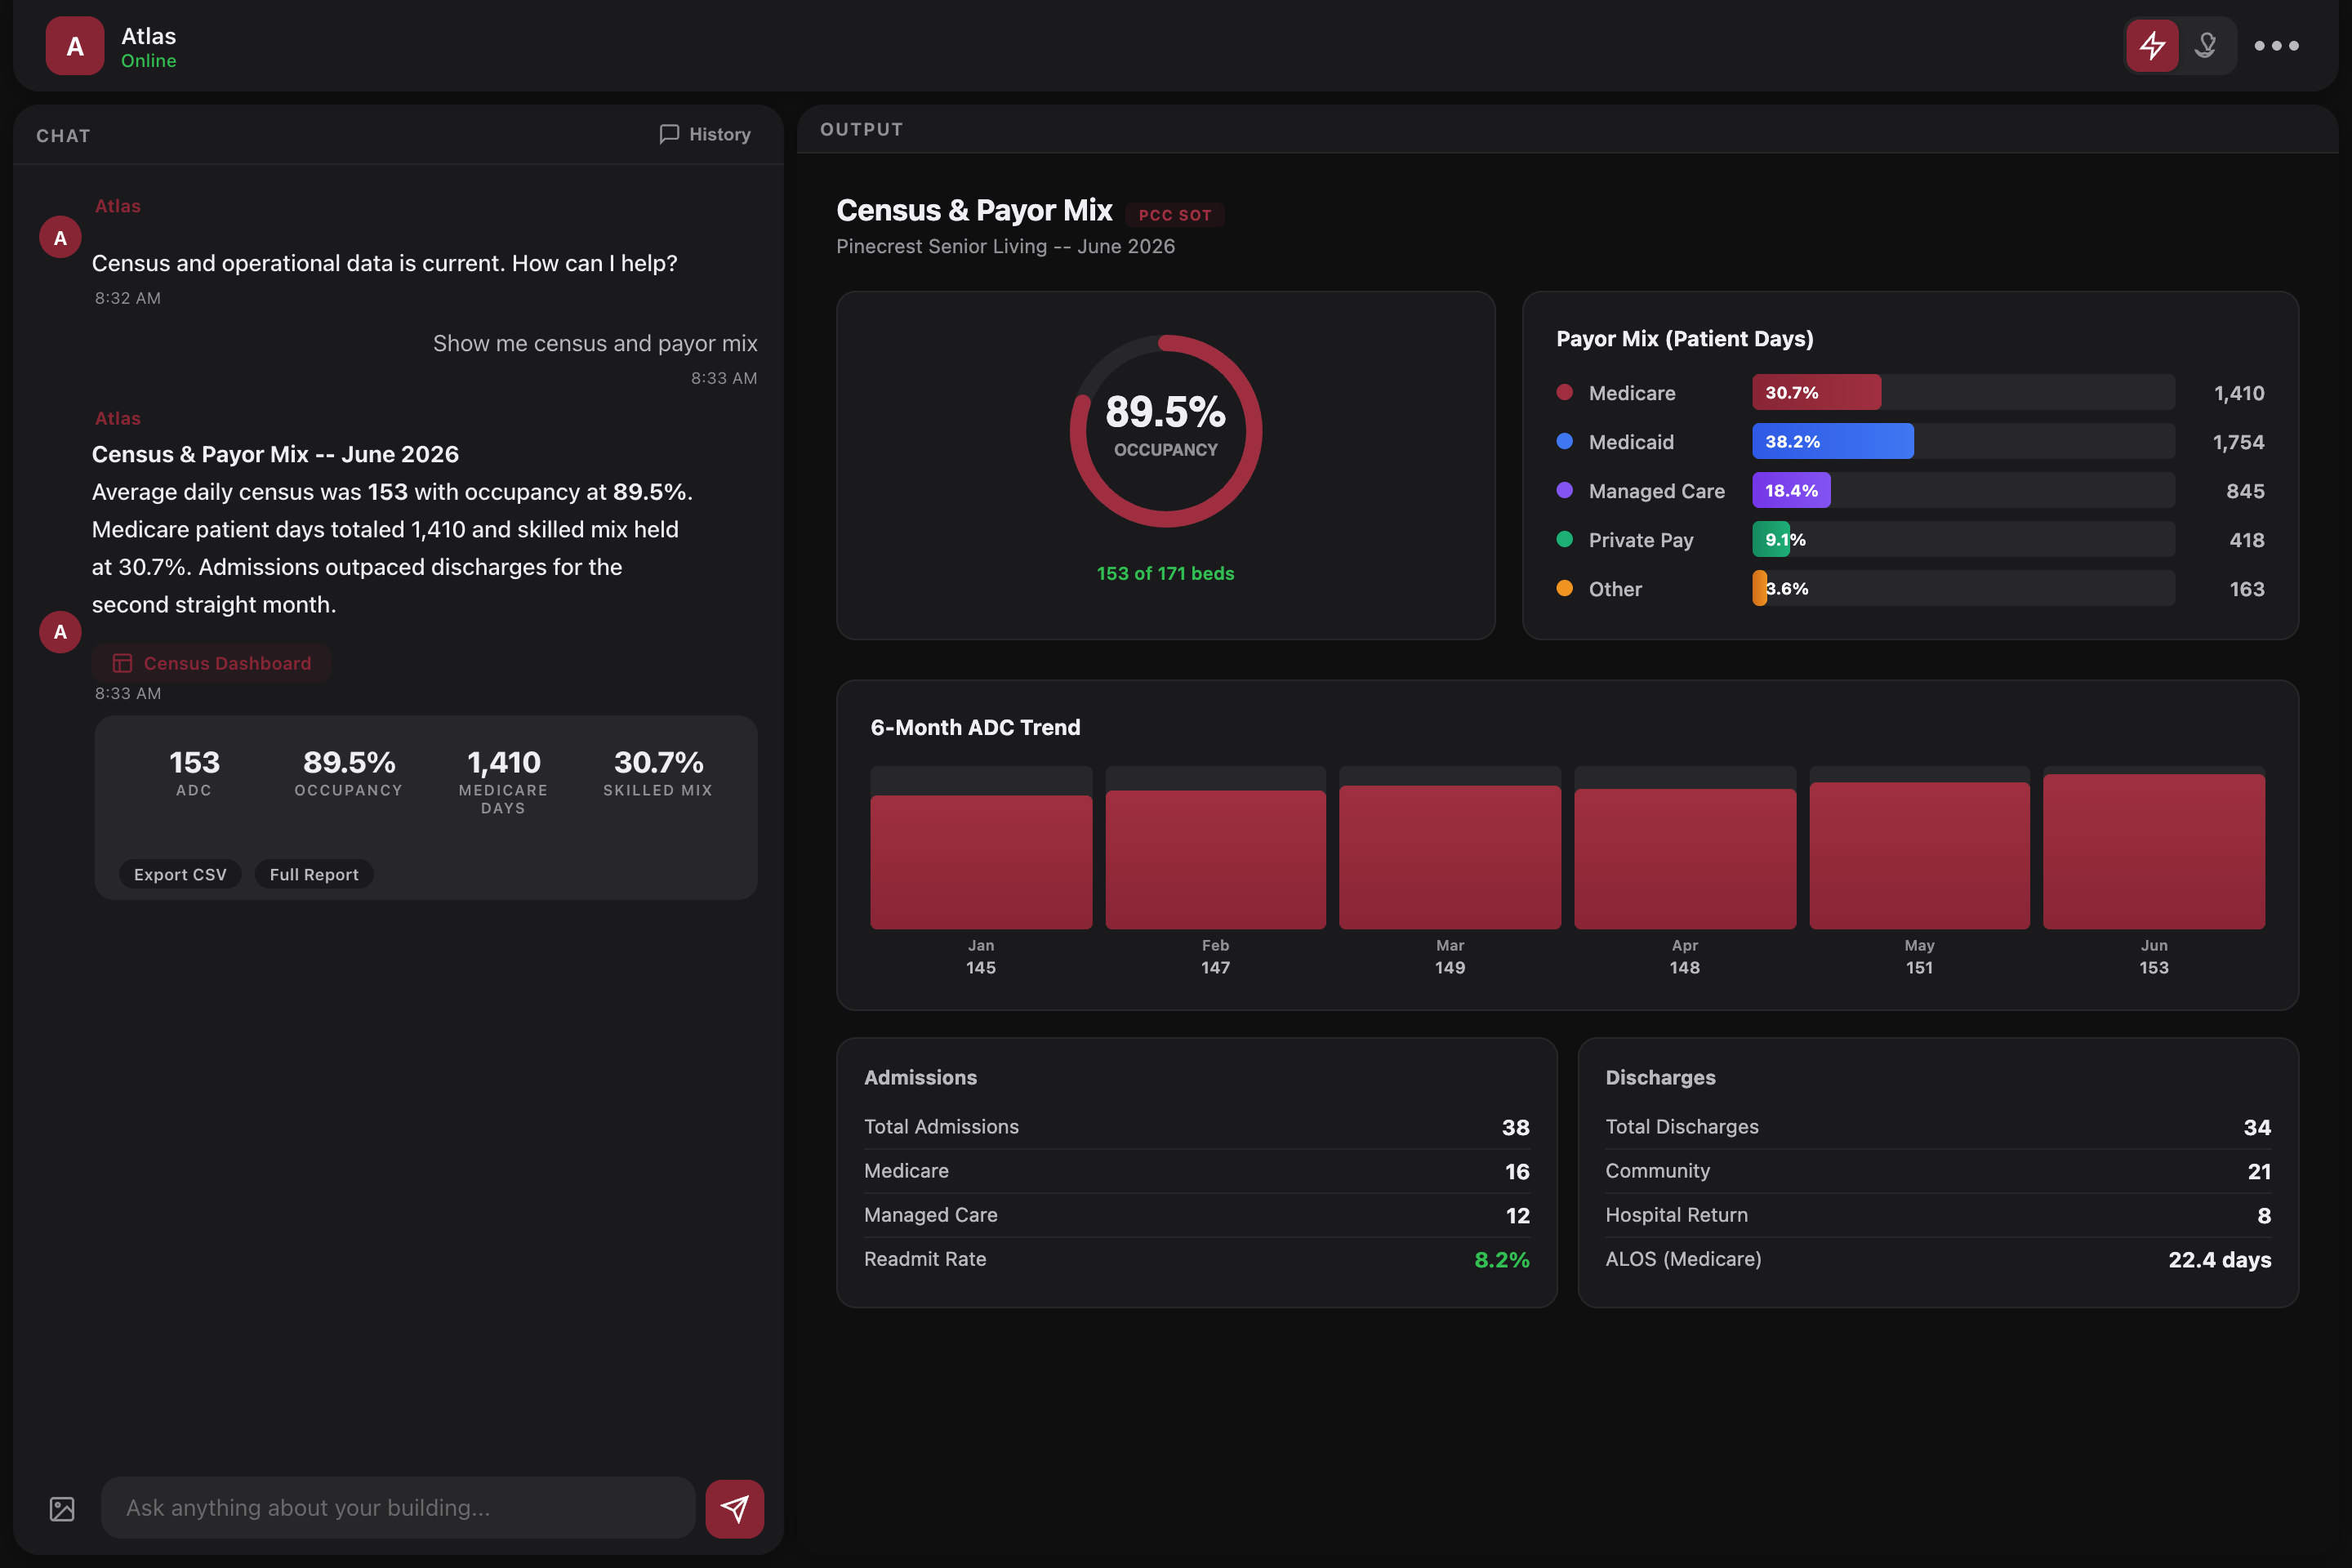2352x1568 pixels.
Task: Click the History speech bubble icon
Action: 669,134
